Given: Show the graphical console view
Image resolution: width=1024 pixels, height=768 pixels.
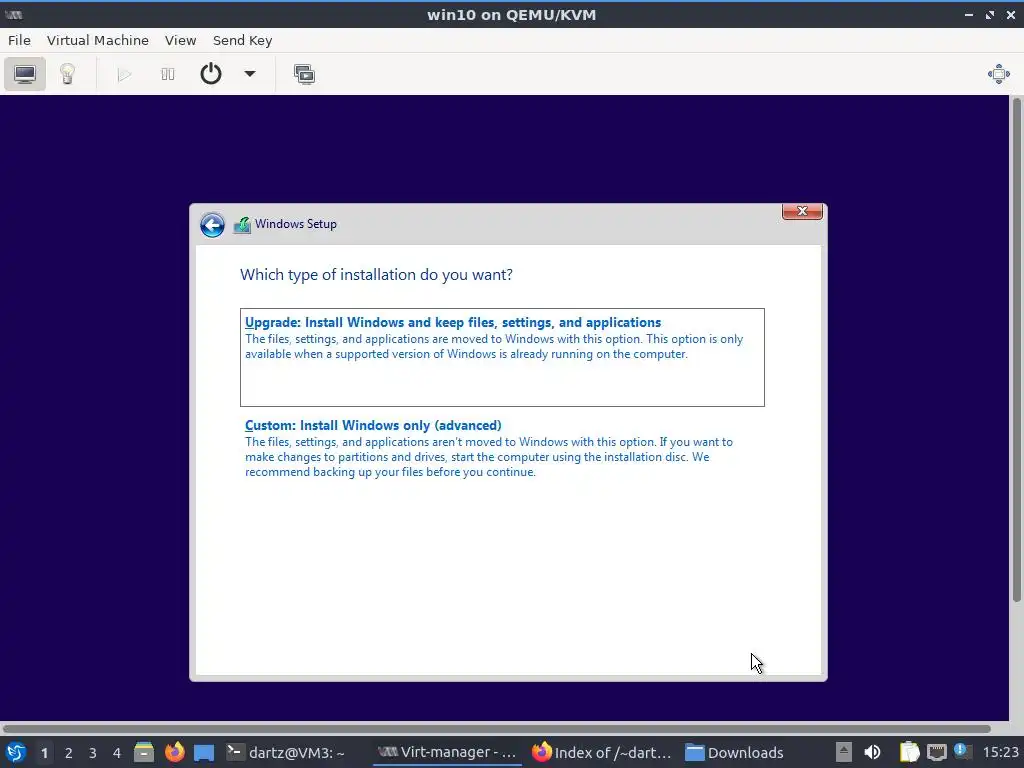Looking at the screenshot, I should point(25,74).
